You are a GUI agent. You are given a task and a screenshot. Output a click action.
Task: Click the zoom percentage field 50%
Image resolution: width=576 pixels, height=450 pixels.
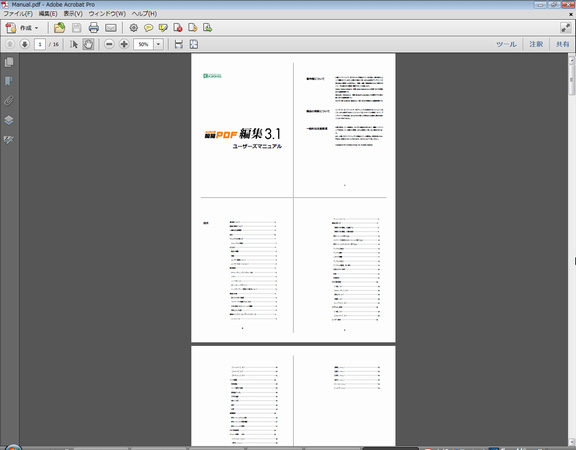144,44
